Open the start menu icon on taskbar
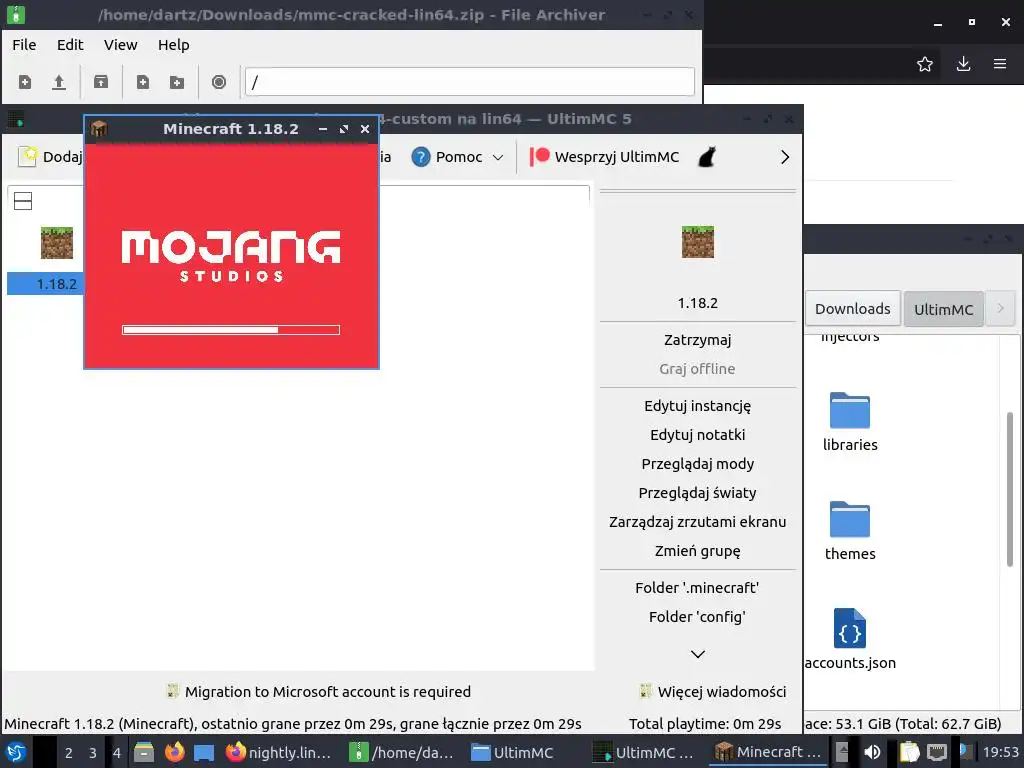This screenshot has height=768, width=1024. click(16, 752)
